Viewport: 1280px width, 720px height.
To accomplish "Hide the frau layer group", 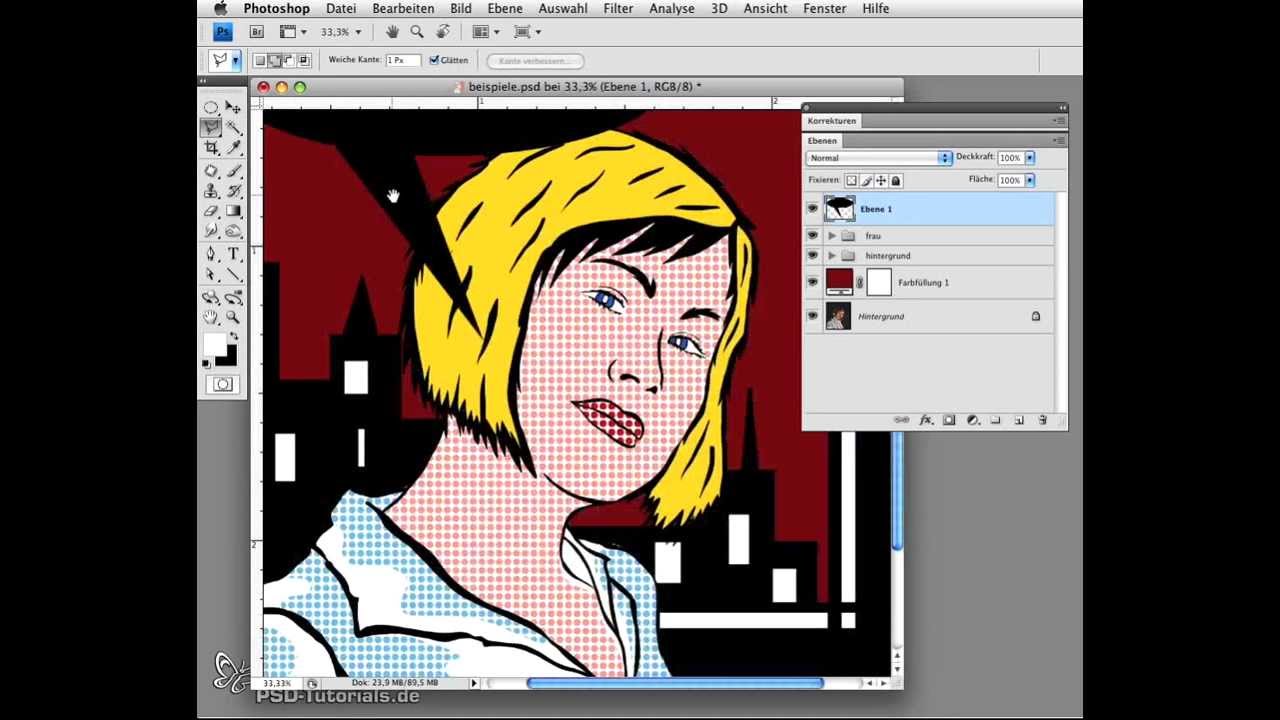I will [x=812, y=236].
